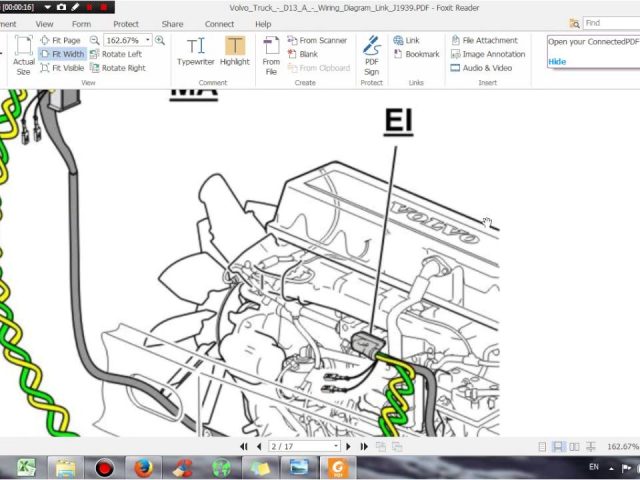Image resolution: width=640 pixels, height=480 pixels.
Task: Open the 162.67% zoom dropdown
Action: pyautogui.click(x=148, y=40)
